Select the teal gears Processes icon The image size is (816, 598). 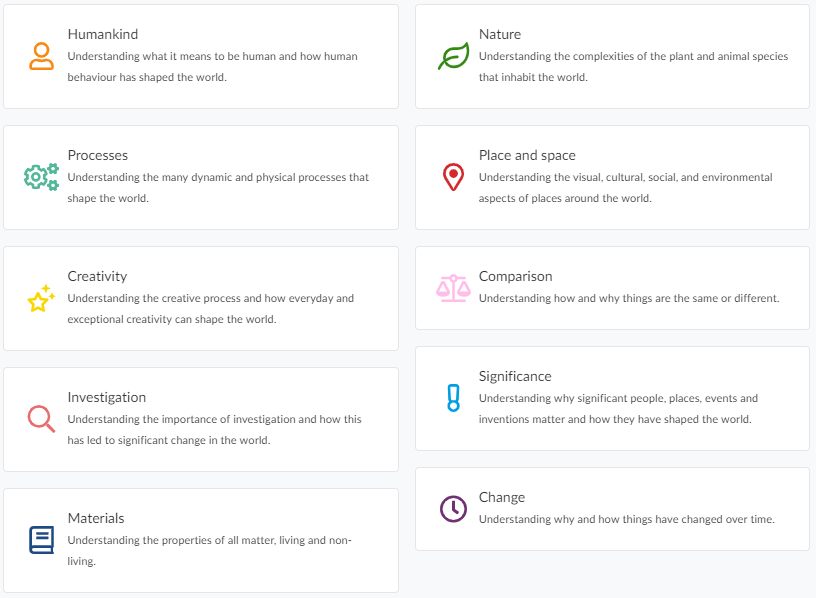pyautogui.click(x=41, y=177)
